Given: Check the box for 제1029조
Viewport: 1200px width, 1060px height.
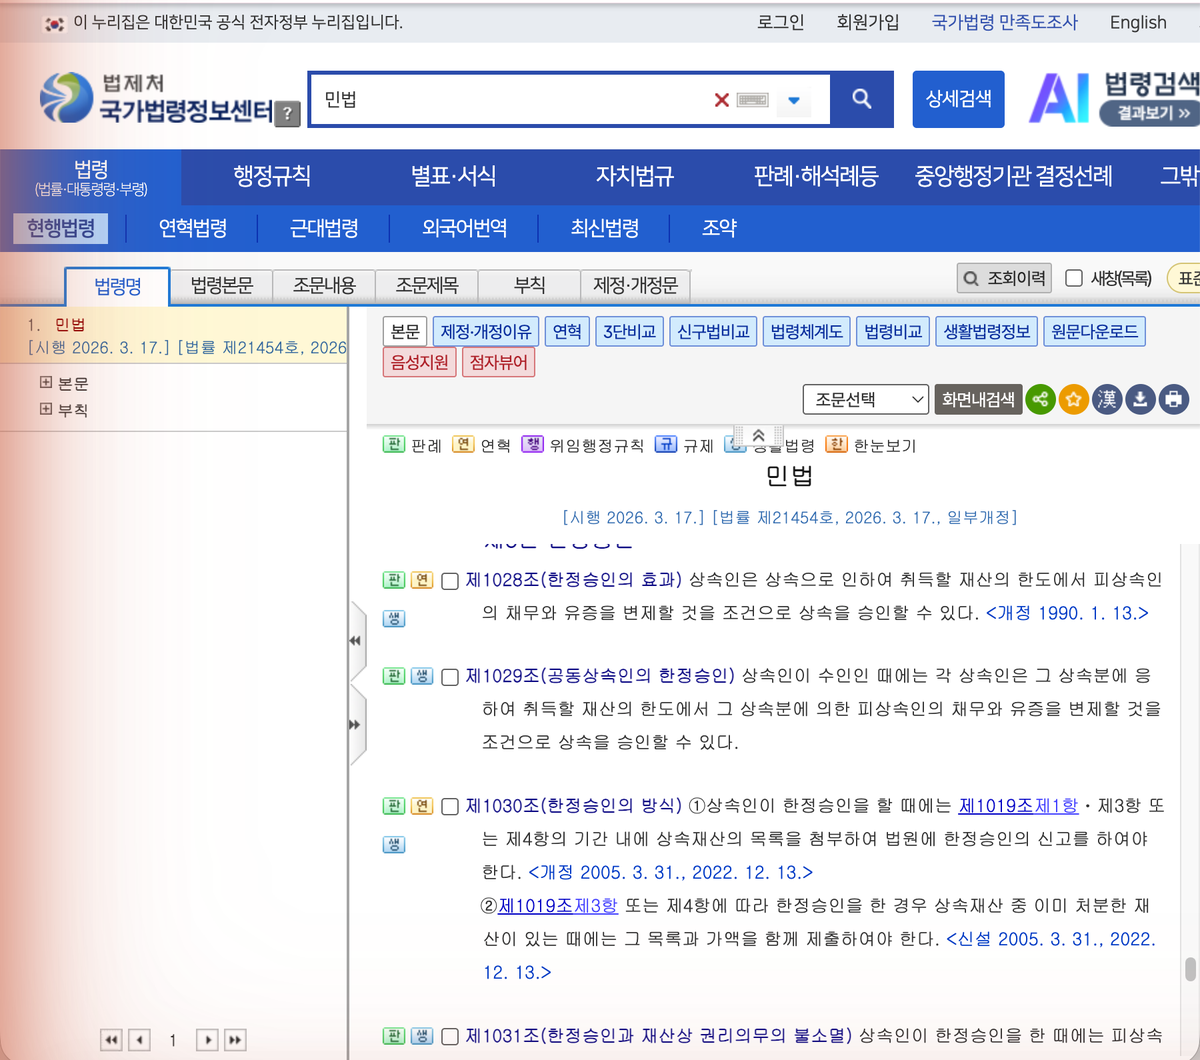Looking at the screenshot, I should click(x=450, y=677).
